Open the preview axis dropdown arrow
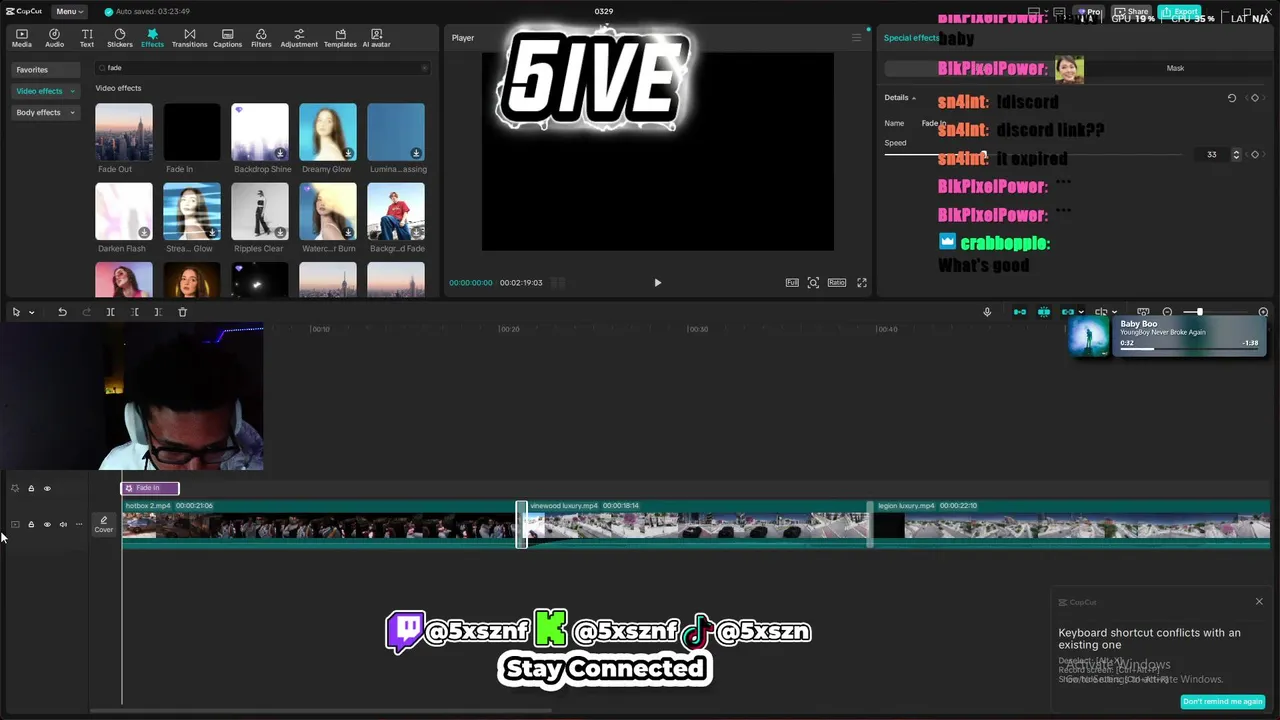The height and width of the screenshot is (720, 1280). coord(1114,312)
